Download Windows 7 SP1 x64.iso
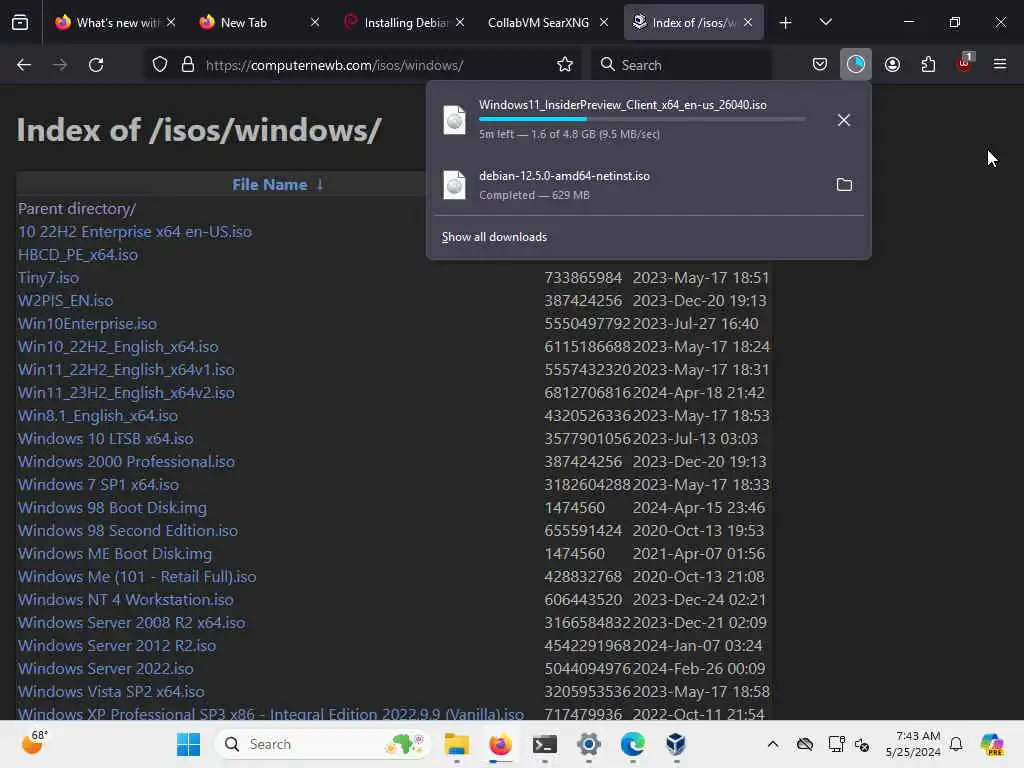This screenshot has width=1024, height=768. [98, 485]
